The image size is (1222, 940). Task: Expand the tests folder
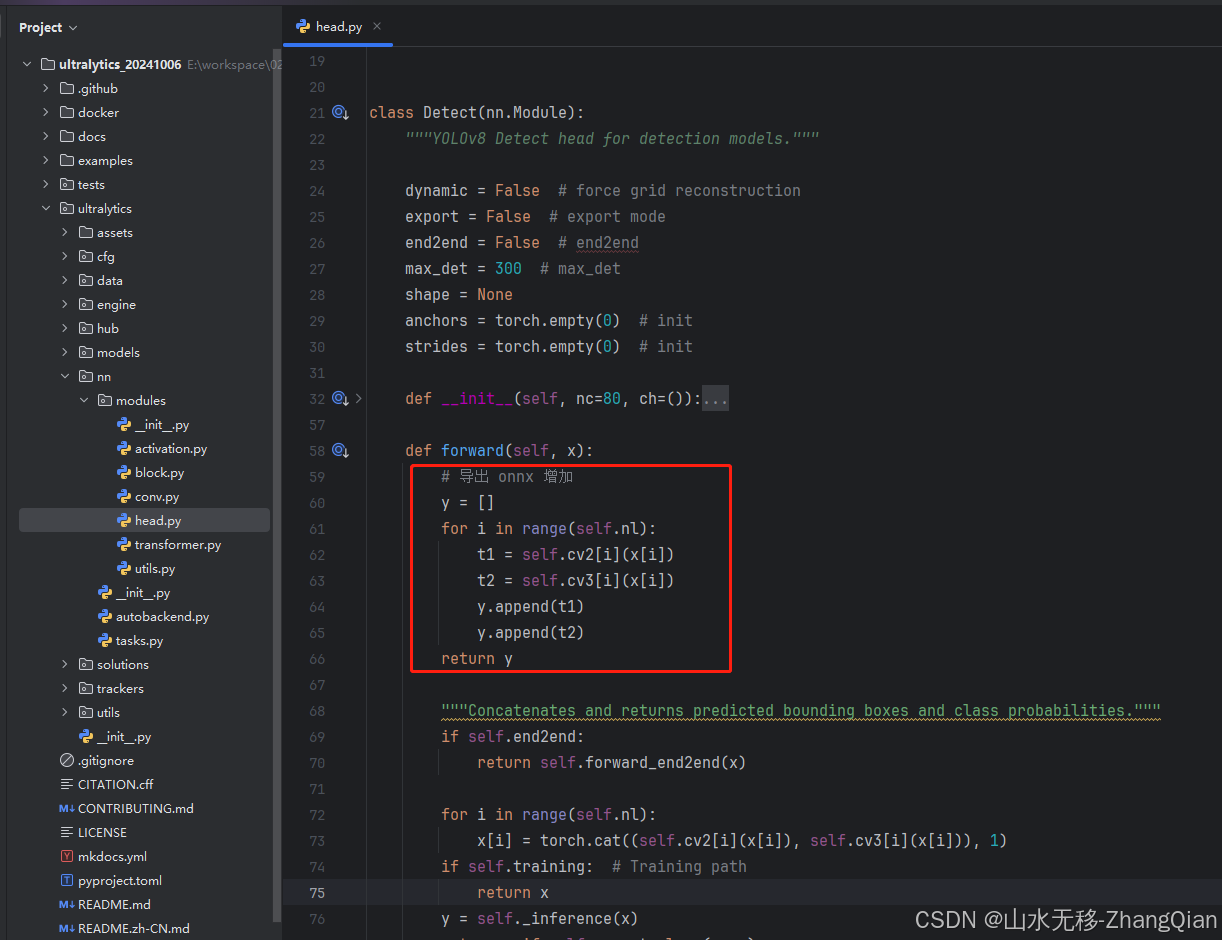pyautogui.click(x=46, y=184)
